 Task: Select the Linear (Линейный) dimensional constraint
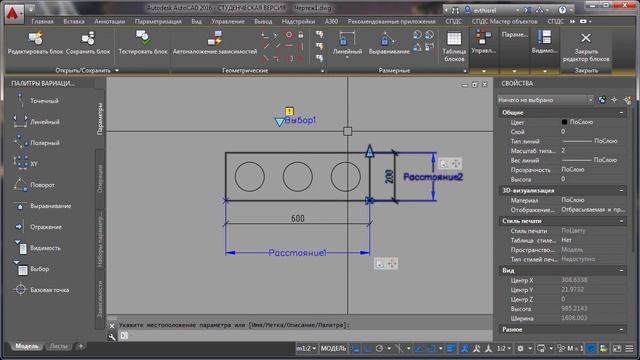[x=347, y=43]
